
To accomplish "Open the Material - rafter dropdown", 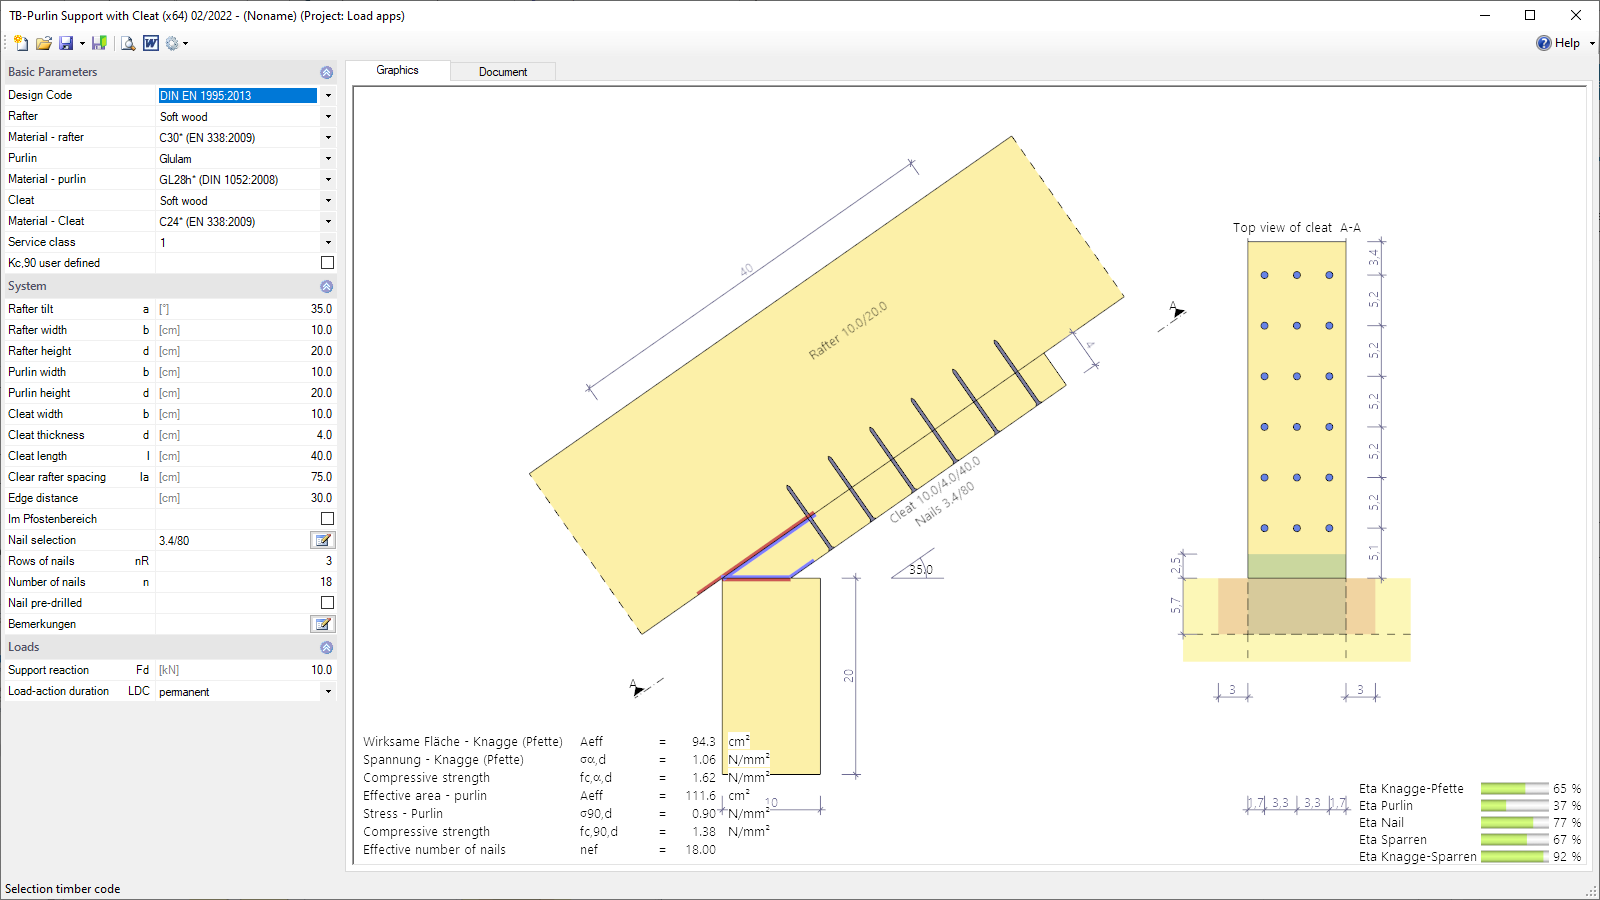I will [328, 138].
